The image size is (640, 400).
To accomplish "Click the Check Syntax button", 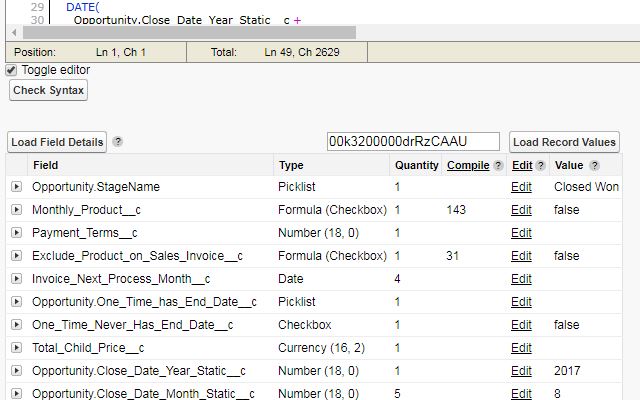I will click(x=49, y=90).
